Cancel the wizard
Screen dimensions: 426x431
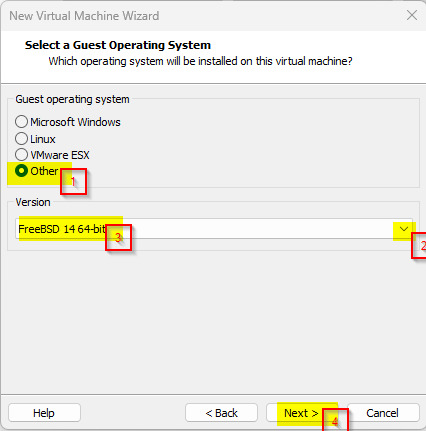(x=383, y=413)
